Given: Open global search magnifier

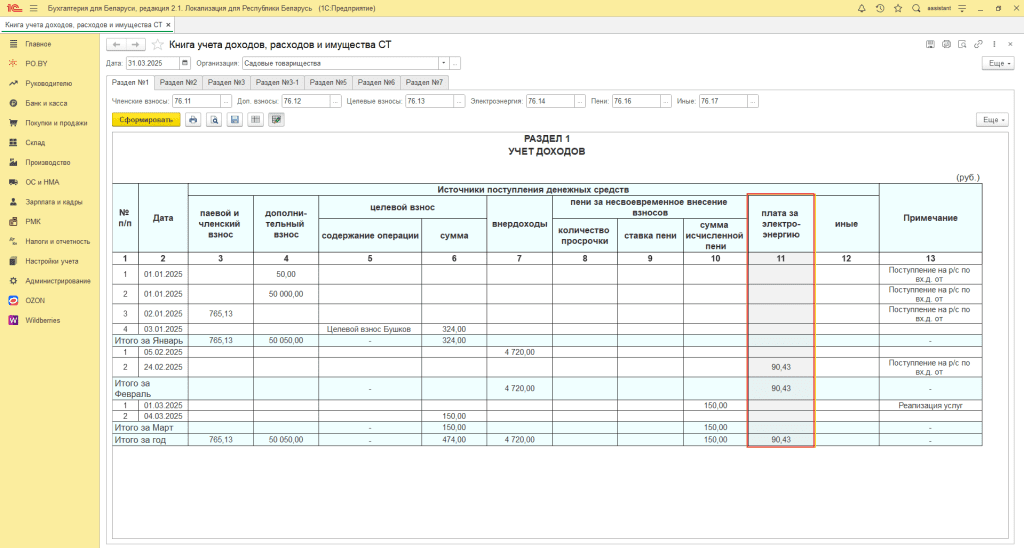Looking at the screenshot, I should [x=916, y=8].
